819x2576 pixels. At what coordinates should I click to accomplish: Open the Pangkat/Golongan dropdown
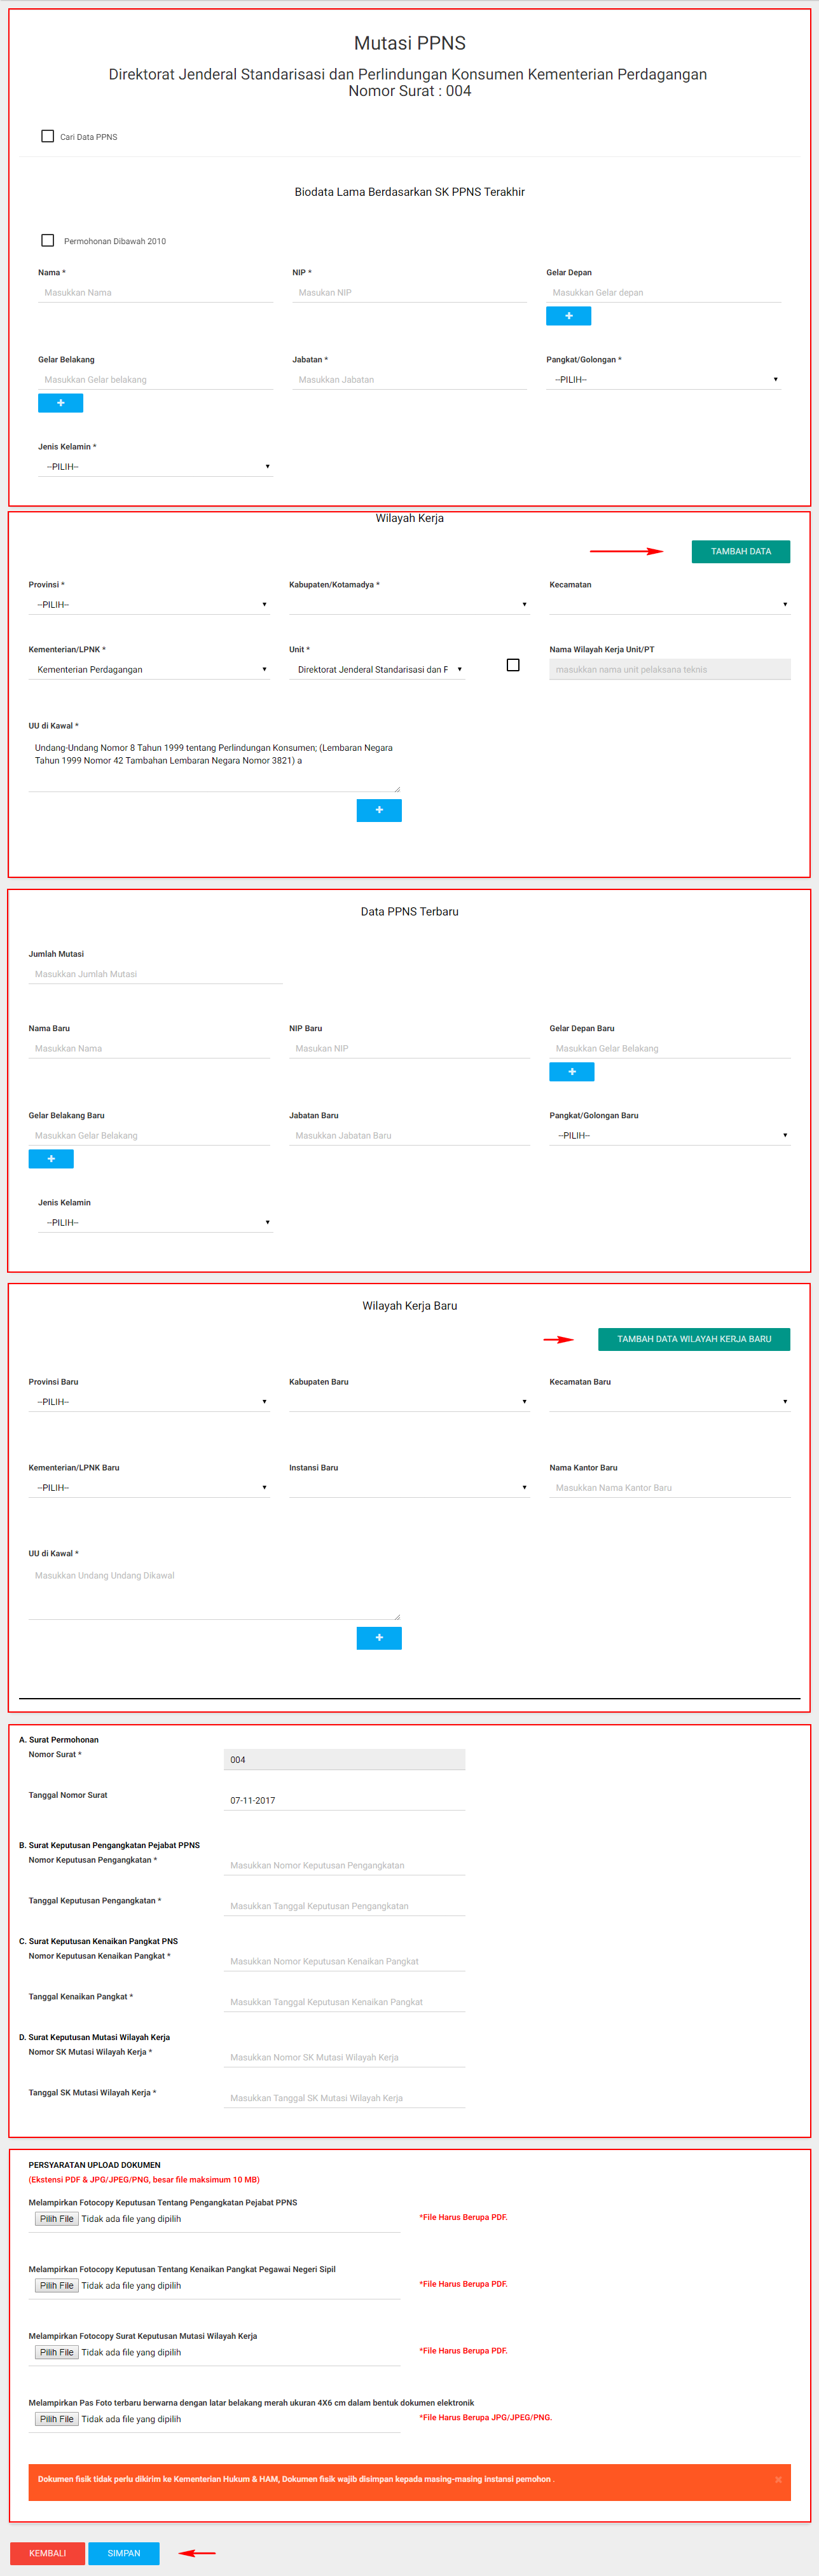(x=664, y=380)
